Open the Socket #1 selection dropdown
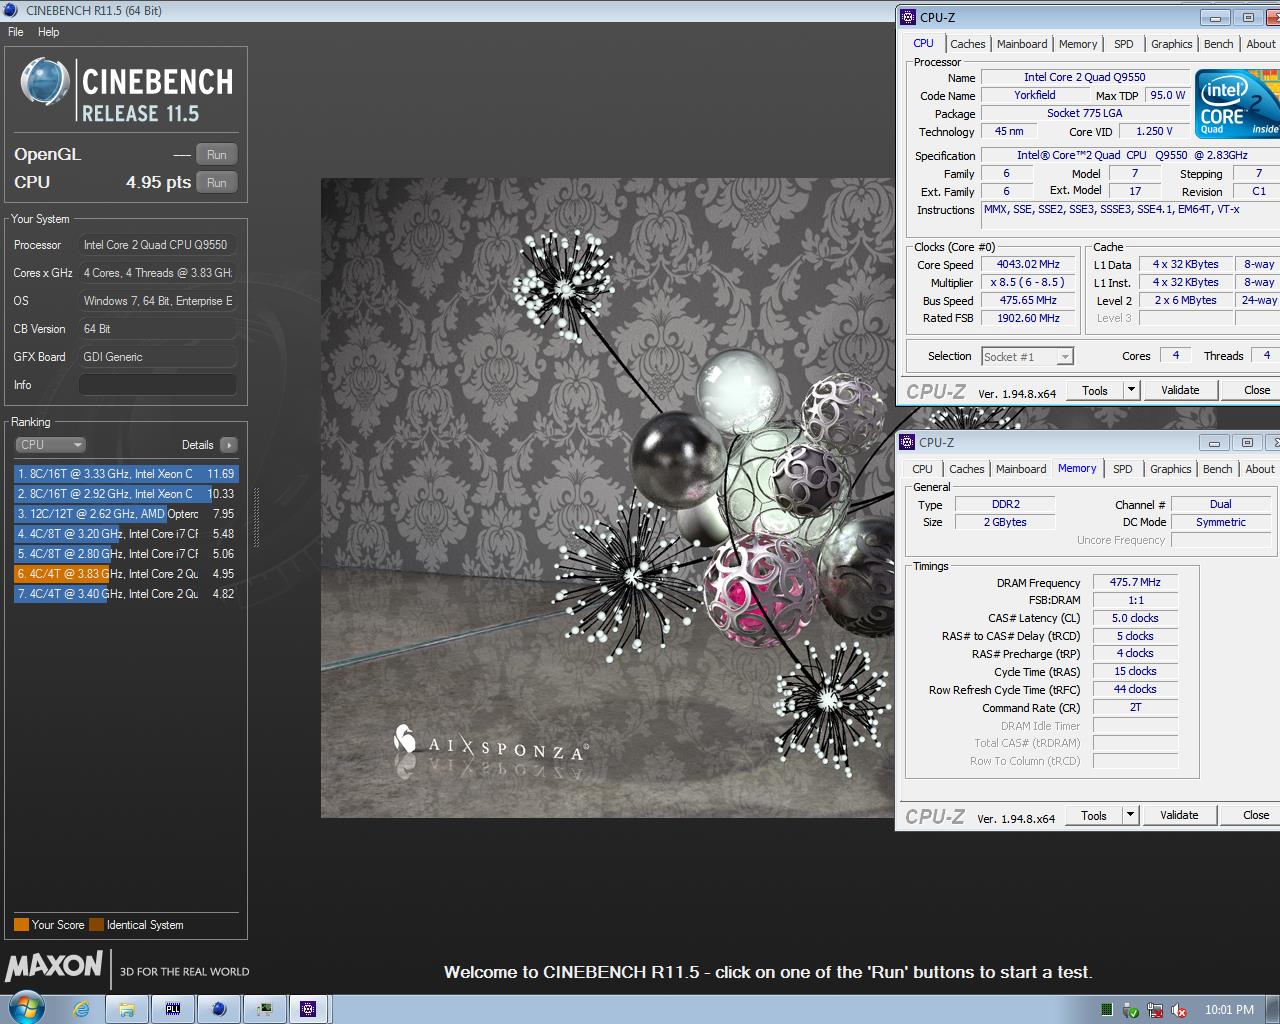This screenshot has height=1024, width=1280. click(1027, 357)
